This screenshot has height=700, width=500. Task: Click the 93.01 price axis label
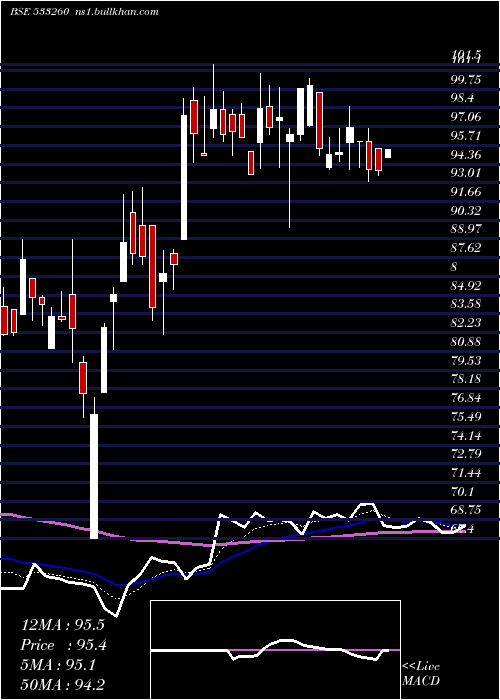point(466,173)
